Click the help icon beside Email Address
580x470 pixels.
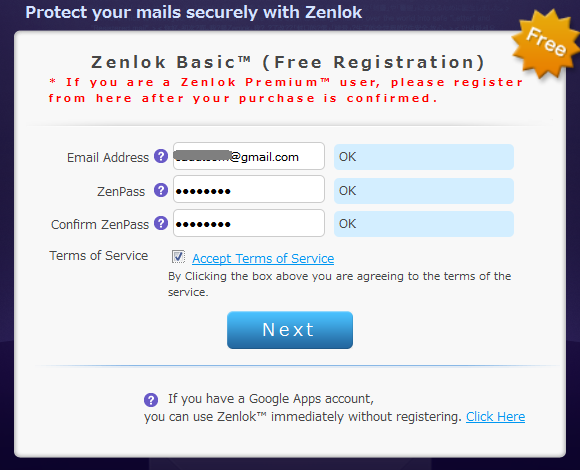(x=161, y=156)
